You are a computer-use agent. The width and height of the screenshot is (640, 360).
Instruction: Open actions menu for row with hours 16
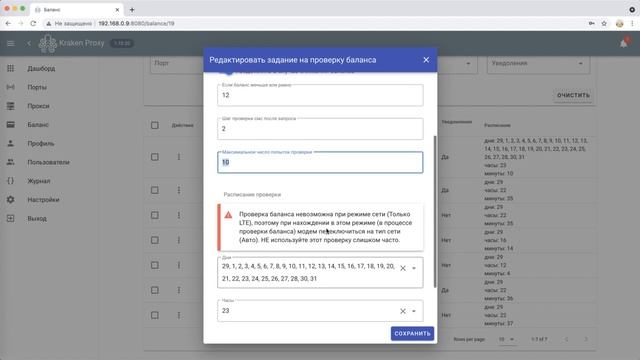(x=179, y=240)
